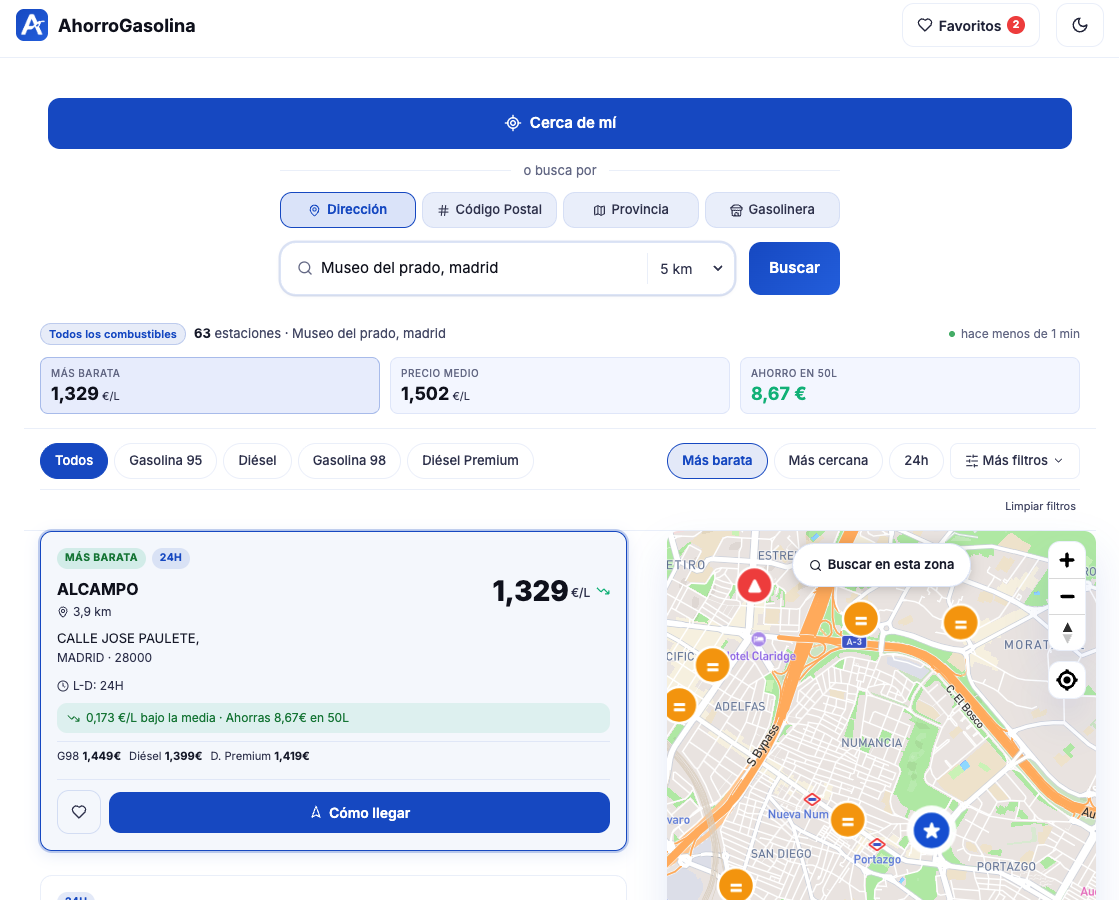This screenshot has height=900, width=1119.
Task: Zoom in on the map
Action: 1067,560
